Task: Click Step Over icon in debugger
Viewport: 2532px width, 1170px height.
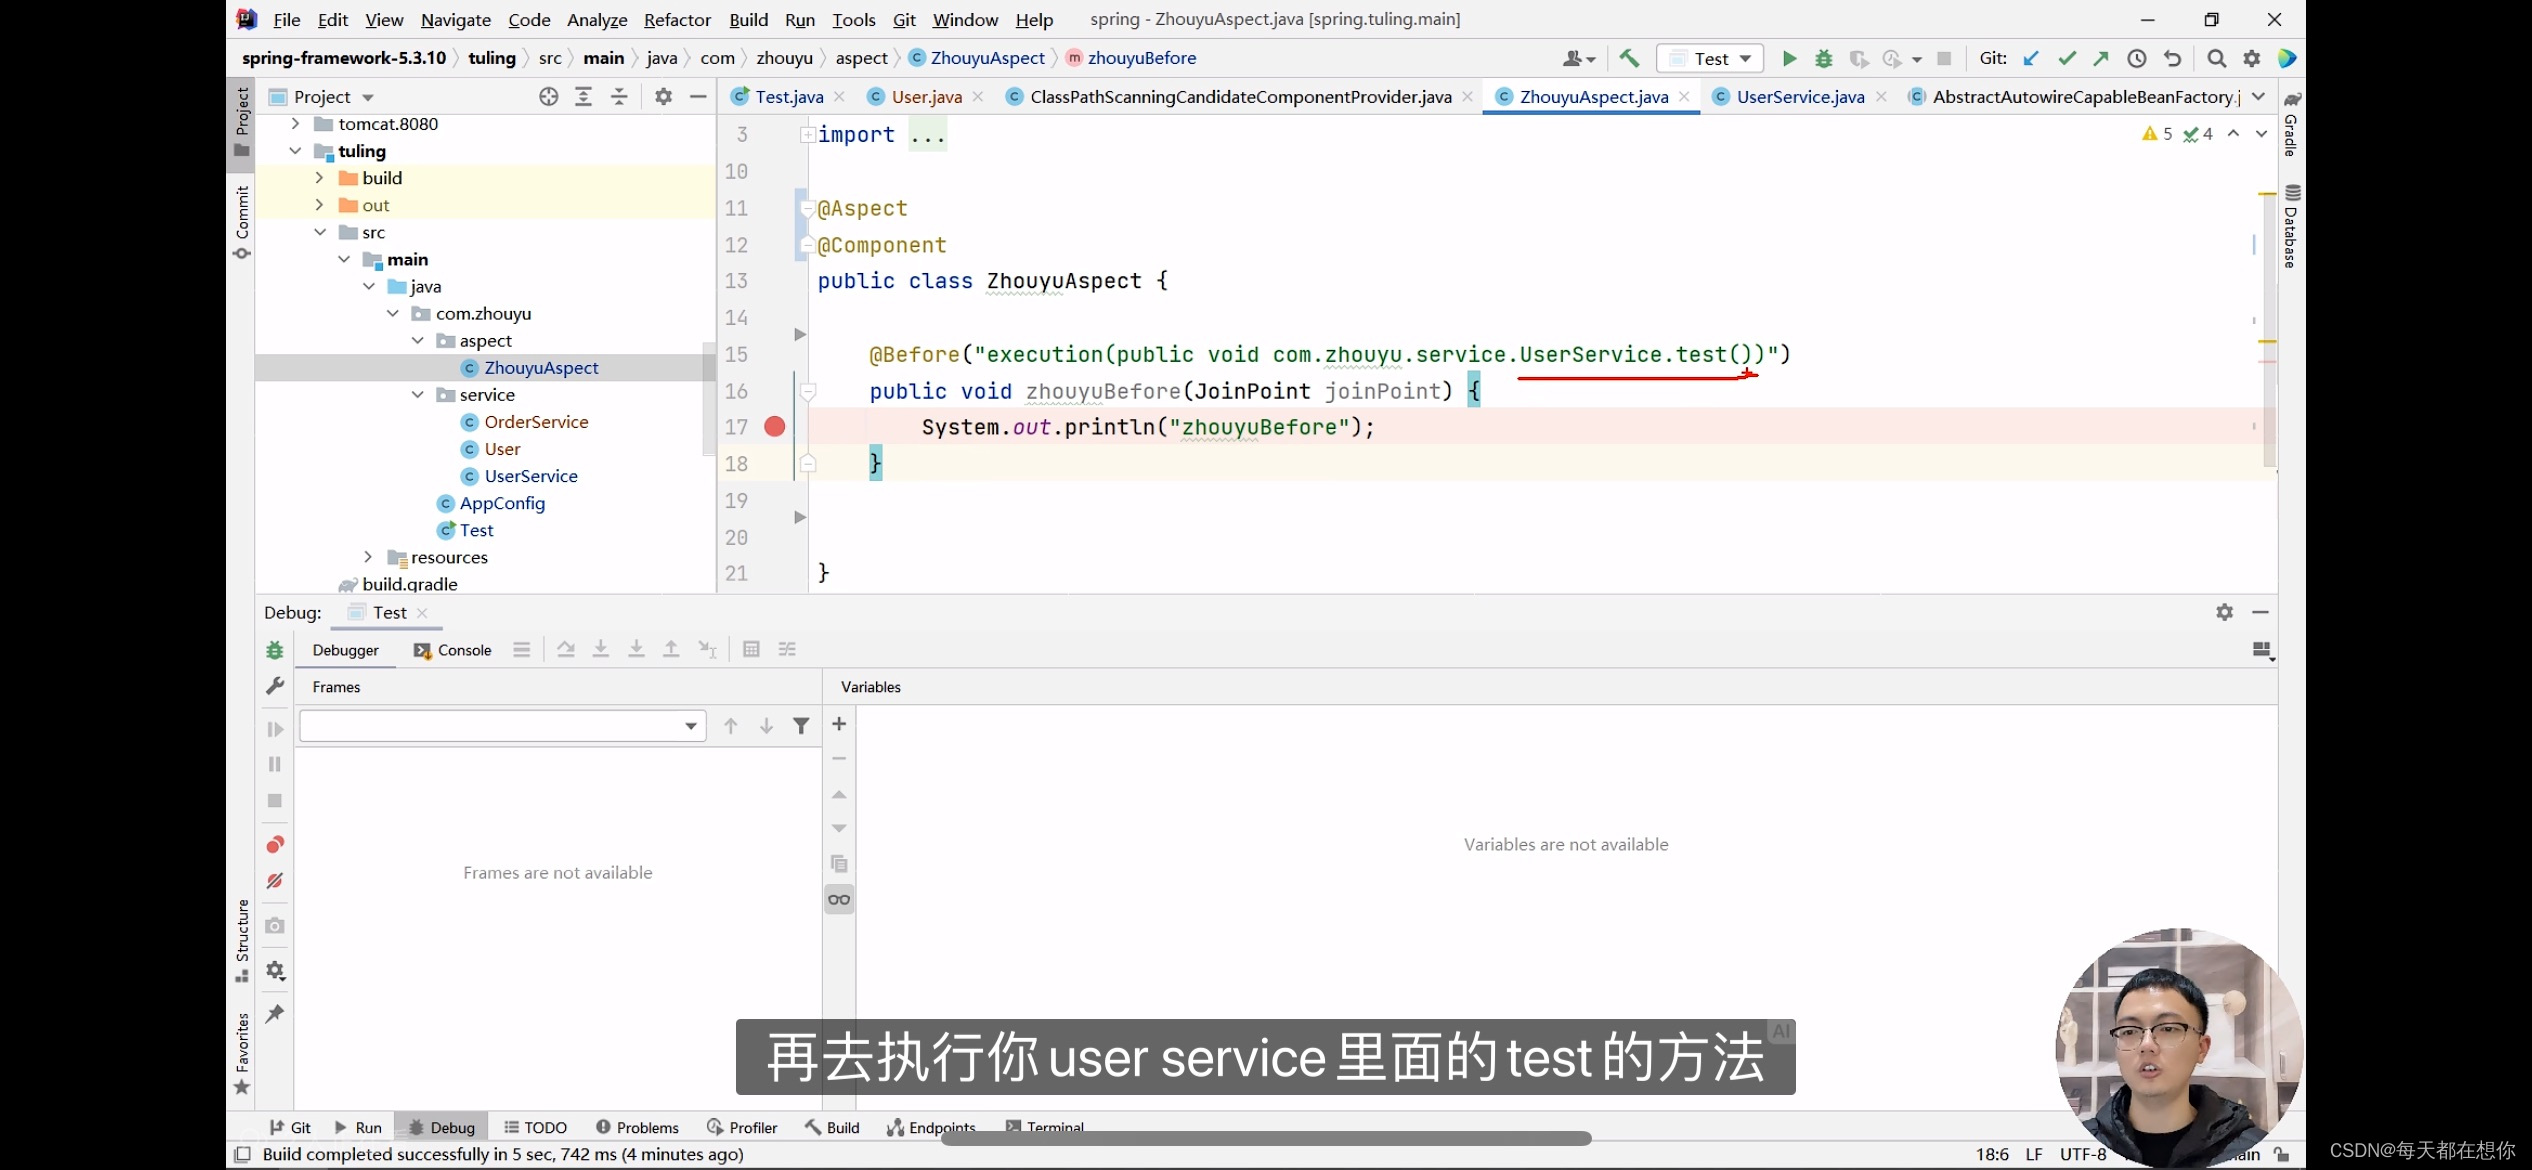Action: pos(566,649)
